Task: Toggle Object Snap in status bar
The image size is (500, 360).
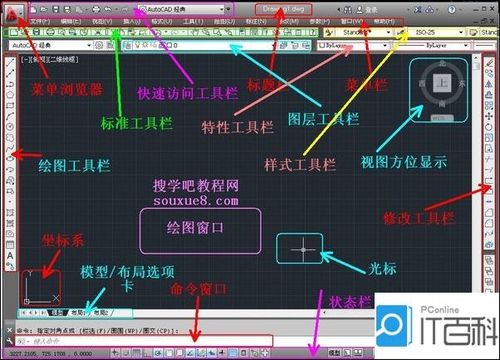Action: pos(169,353)
